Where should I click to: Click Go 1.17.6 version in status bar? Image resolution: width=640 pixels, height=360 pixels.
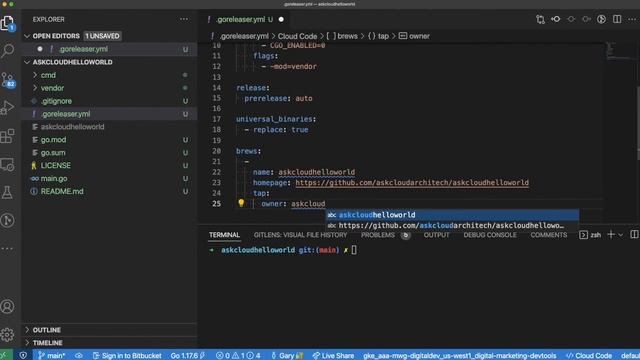pyautogui.click(x=187, y=356)
